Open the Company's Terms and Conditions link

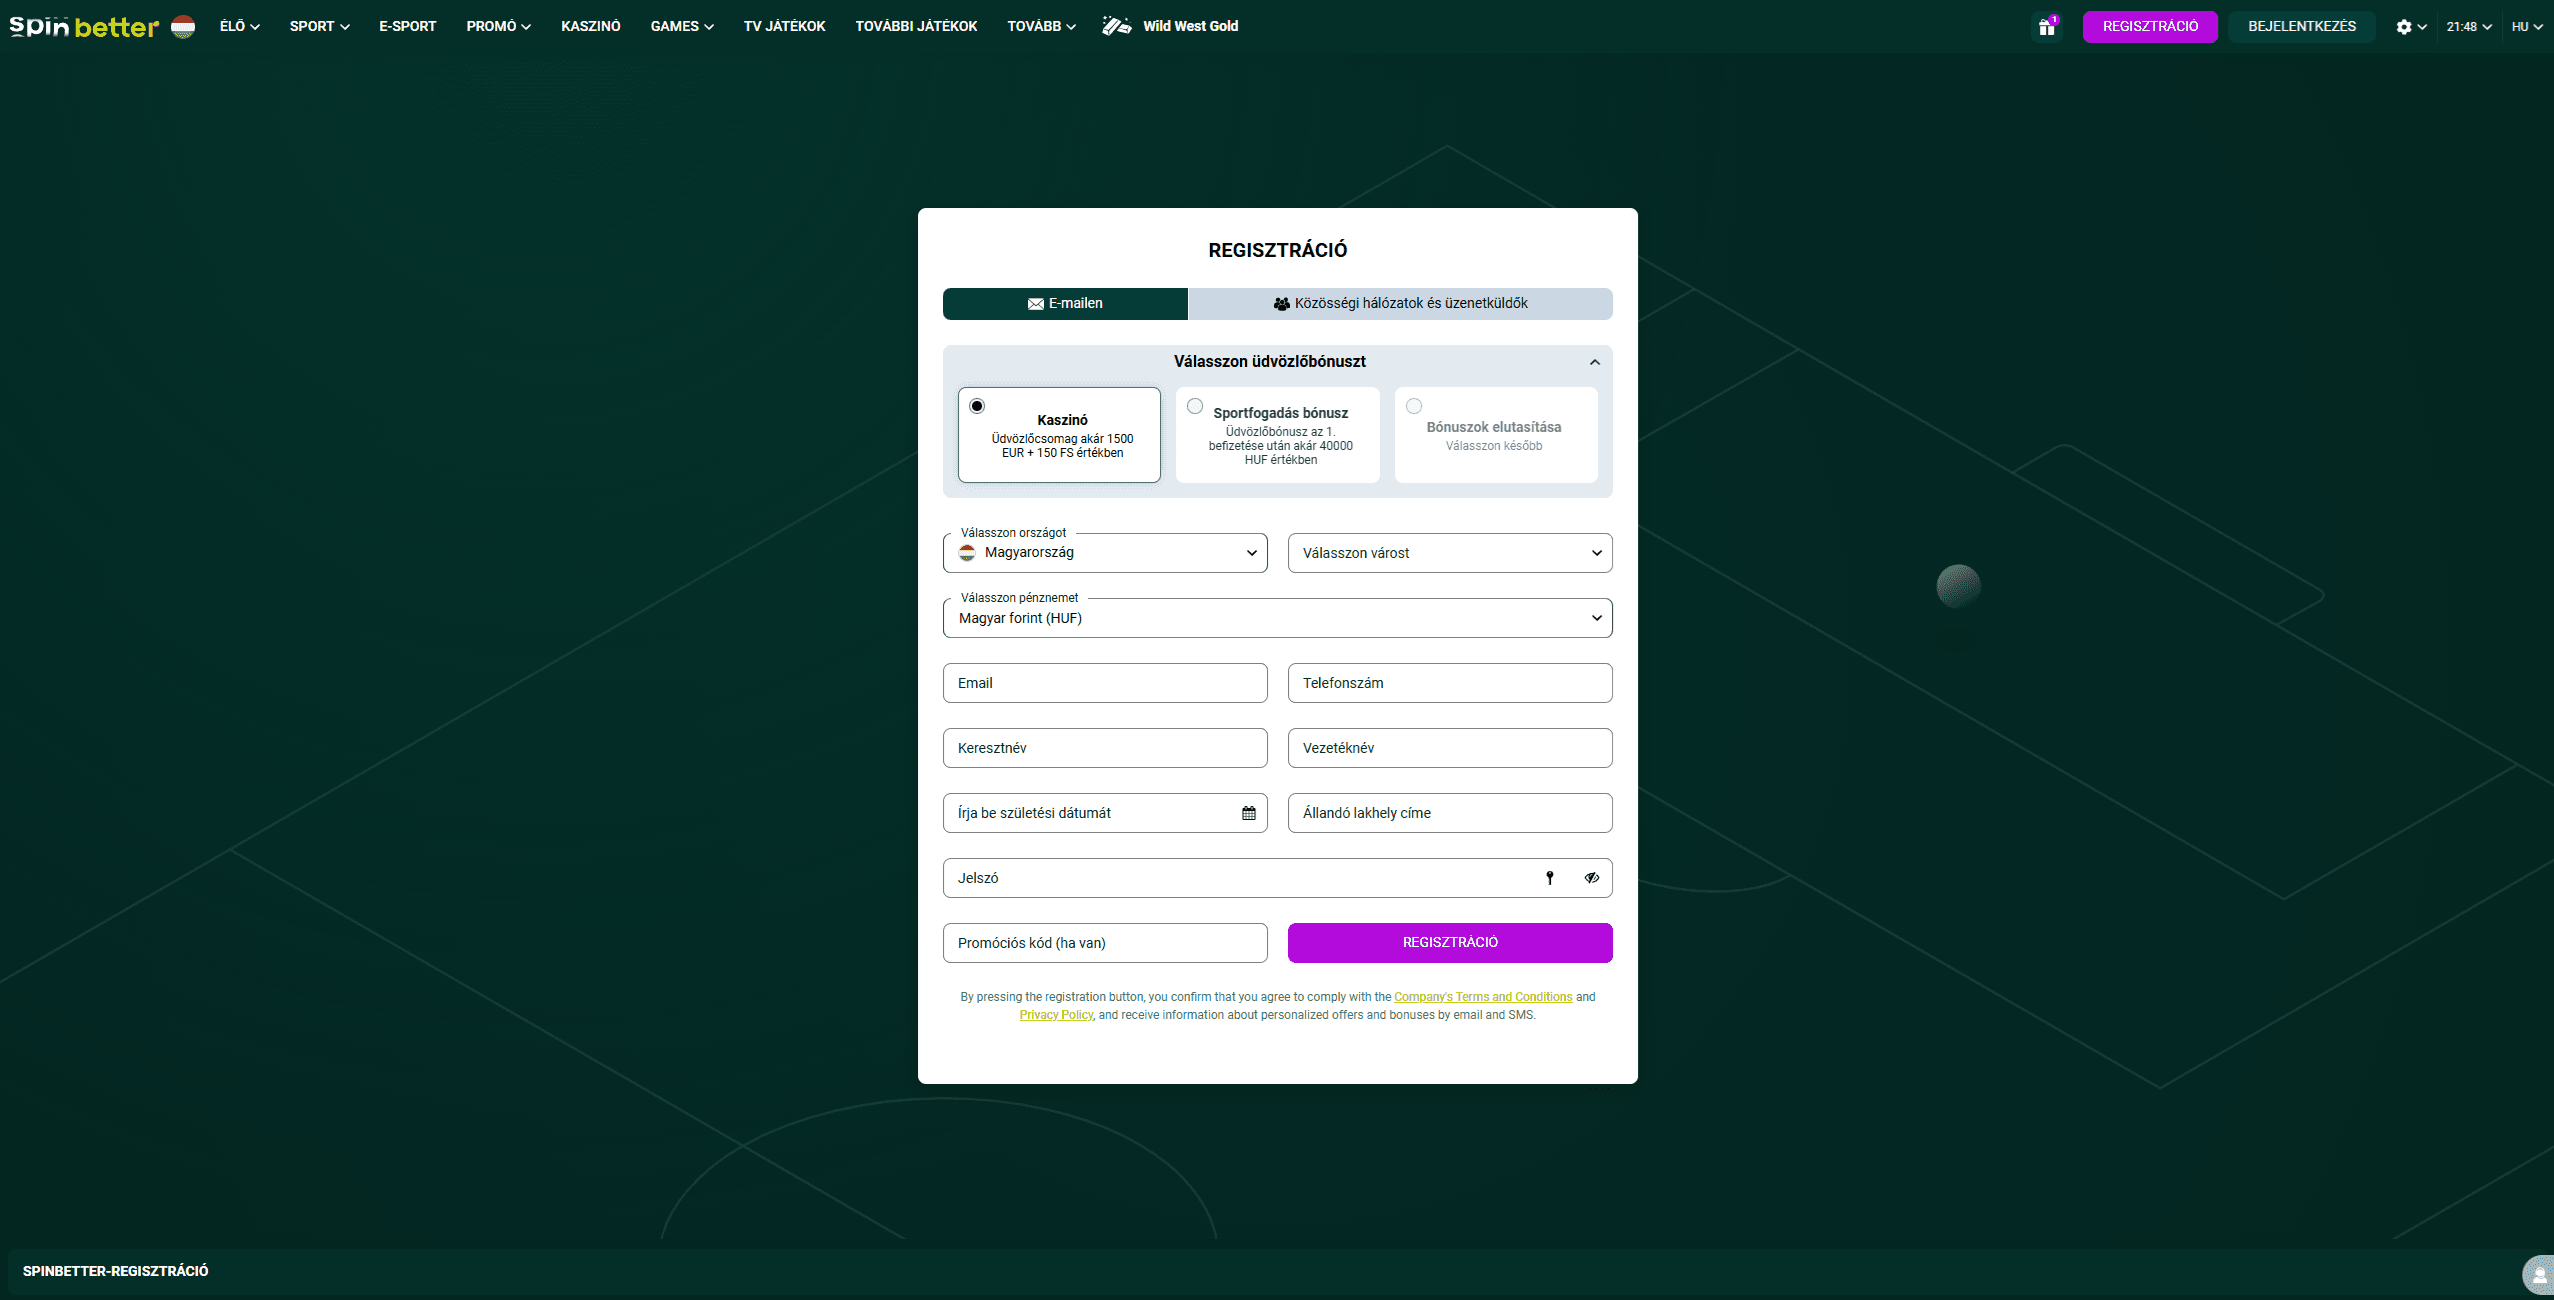1483,997
